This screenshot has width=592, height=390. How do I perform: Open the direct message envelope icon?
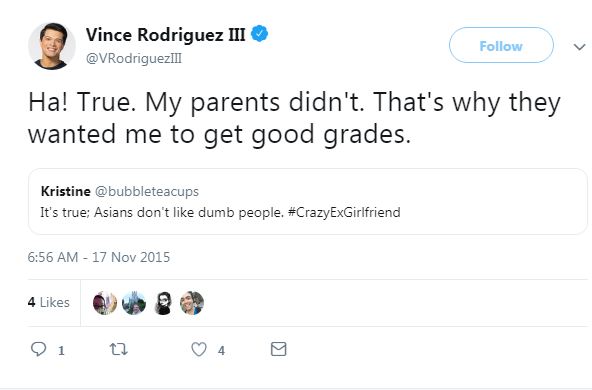coord(279,349)
